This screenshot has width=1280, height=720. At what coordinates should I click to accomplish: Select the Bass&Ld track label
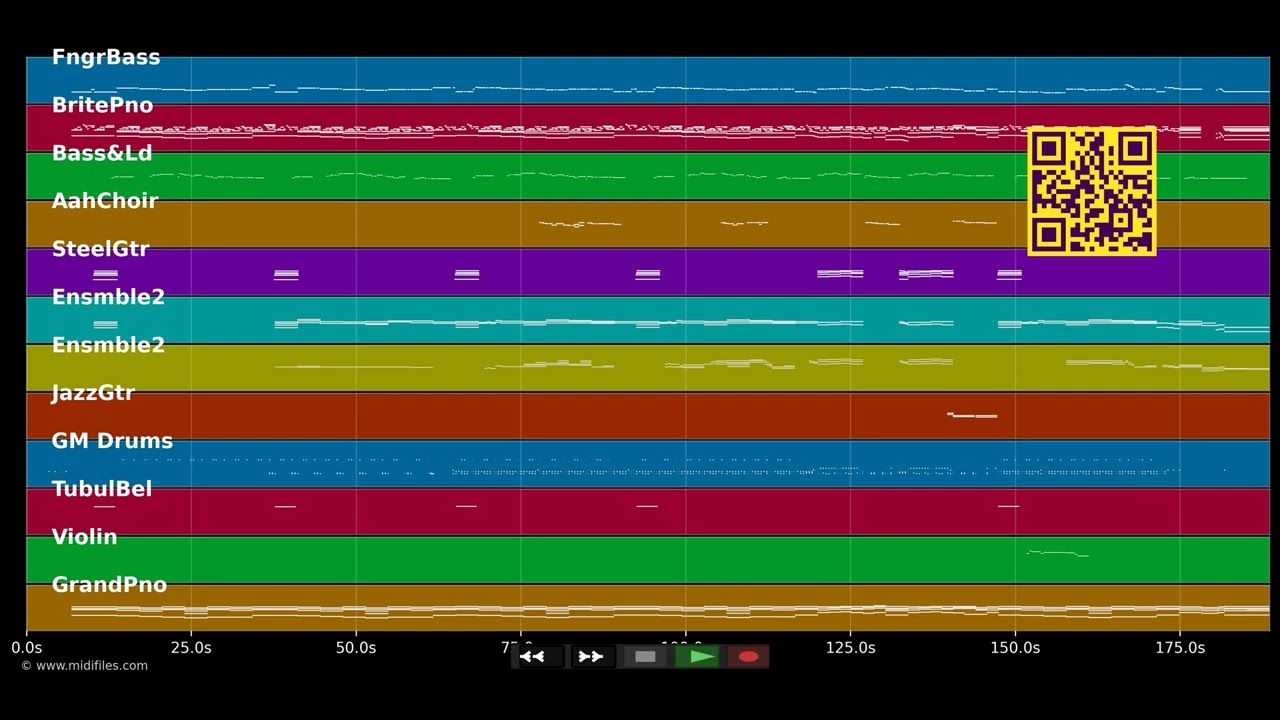102,153
